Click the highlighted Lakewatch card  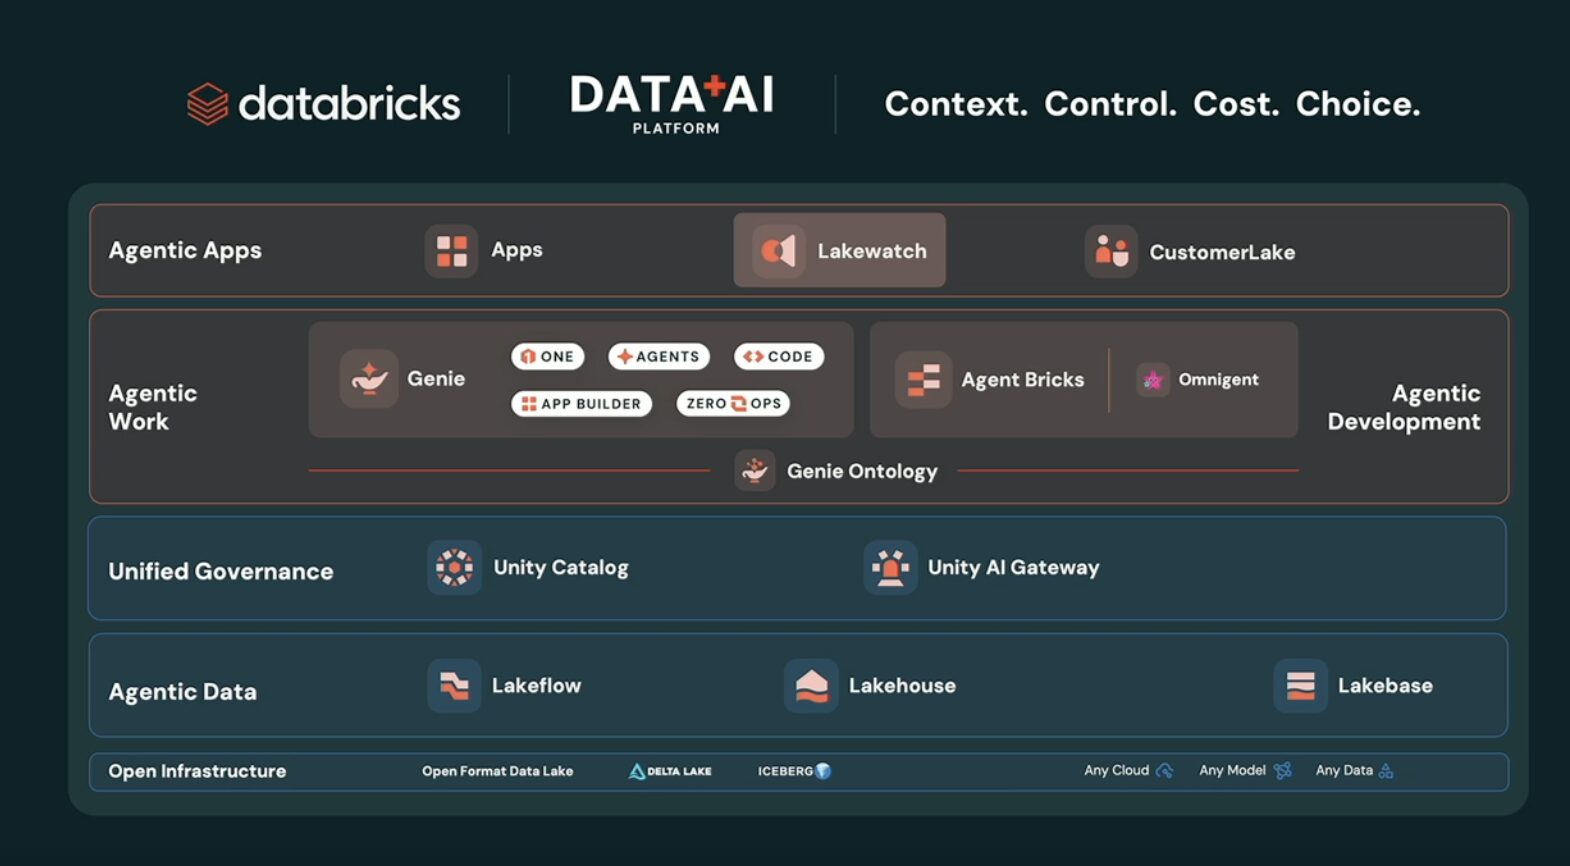coord(840,250)
